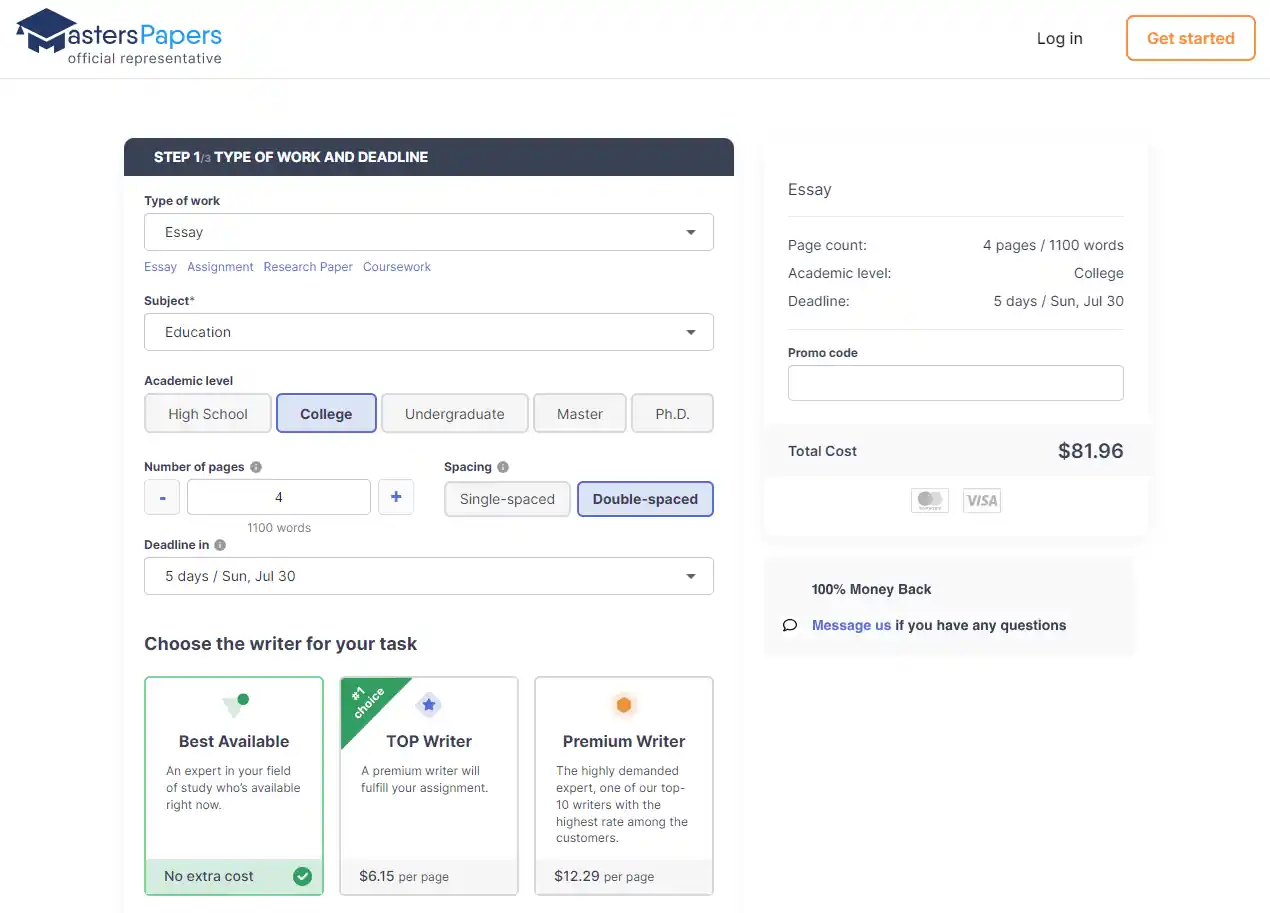The width and height of the screenshot is (1270, 913).
Task: Select the Research Paper quick link
Action: (308, 267)
